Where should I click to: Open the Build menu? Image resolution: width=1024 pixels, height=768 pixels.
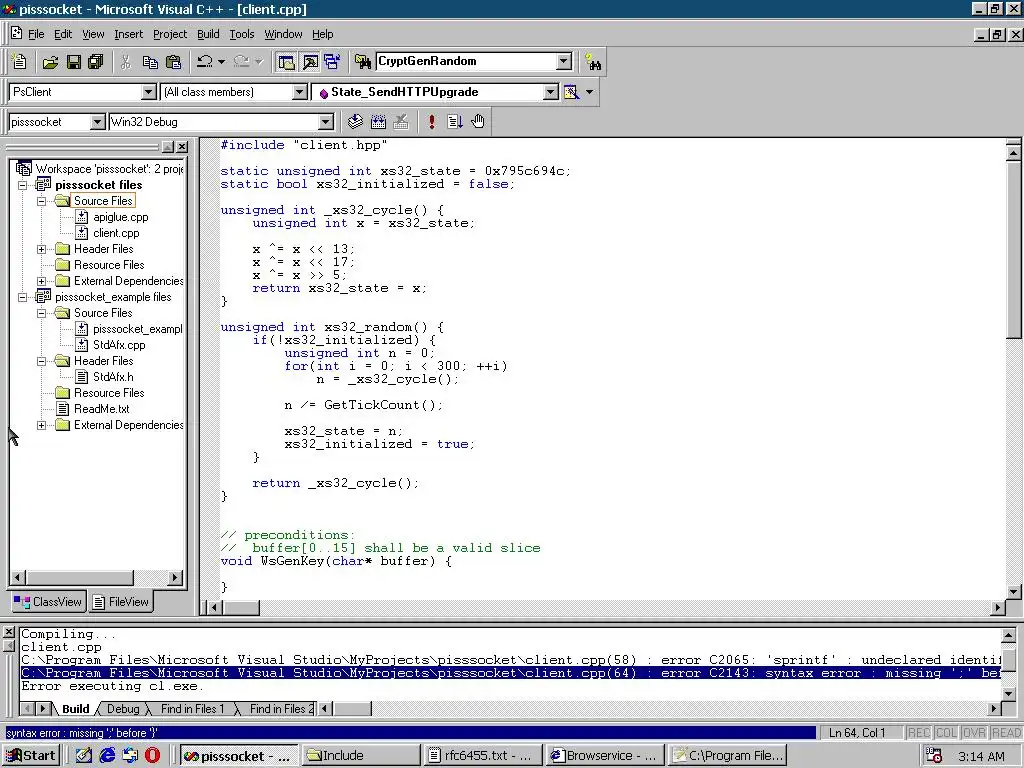pyautogui.click(x=208, y=34)
